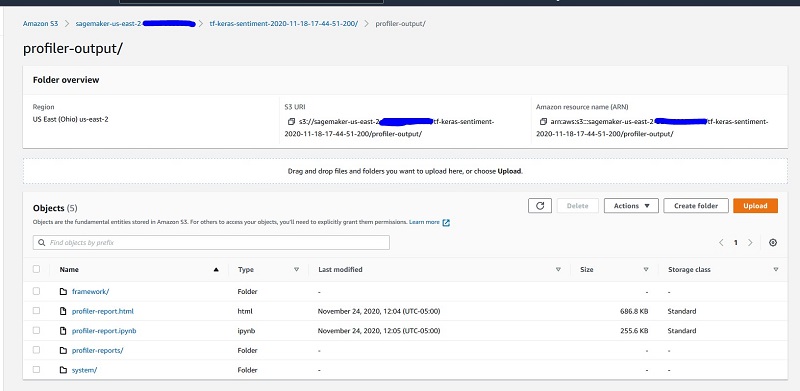Sort by Name column arrow
The image size is (800, 391).
pos(216,270)
